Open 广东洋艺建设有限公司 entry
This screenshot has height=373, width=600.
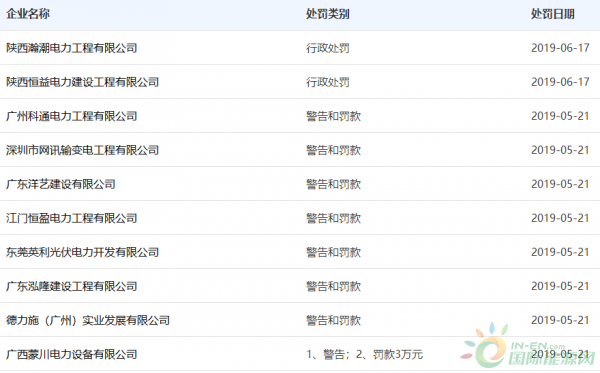(61, 184)
